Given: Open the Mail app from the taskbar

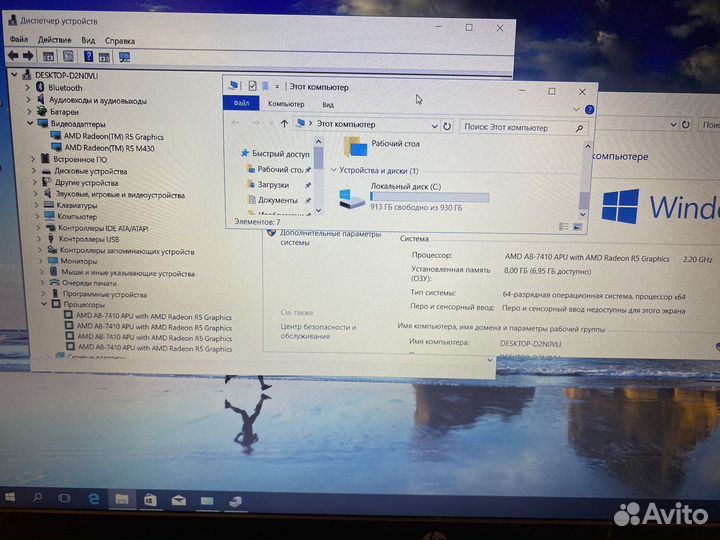Looking at the screenshot, I should click(179, 501).
